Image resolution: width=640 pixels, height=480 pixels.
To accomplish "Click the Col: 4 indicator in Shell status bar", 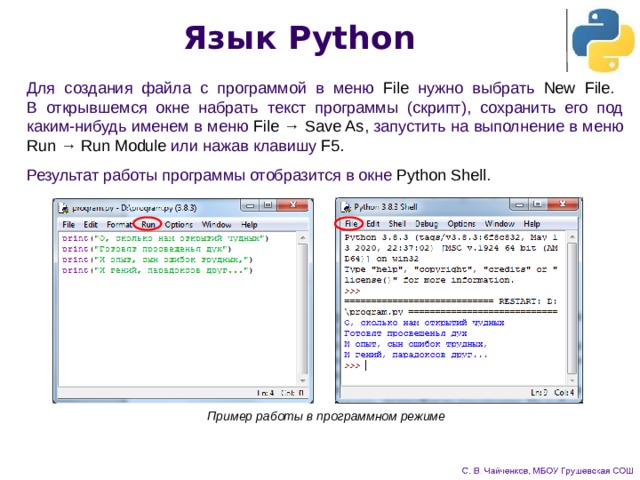I will click(564, 392).
